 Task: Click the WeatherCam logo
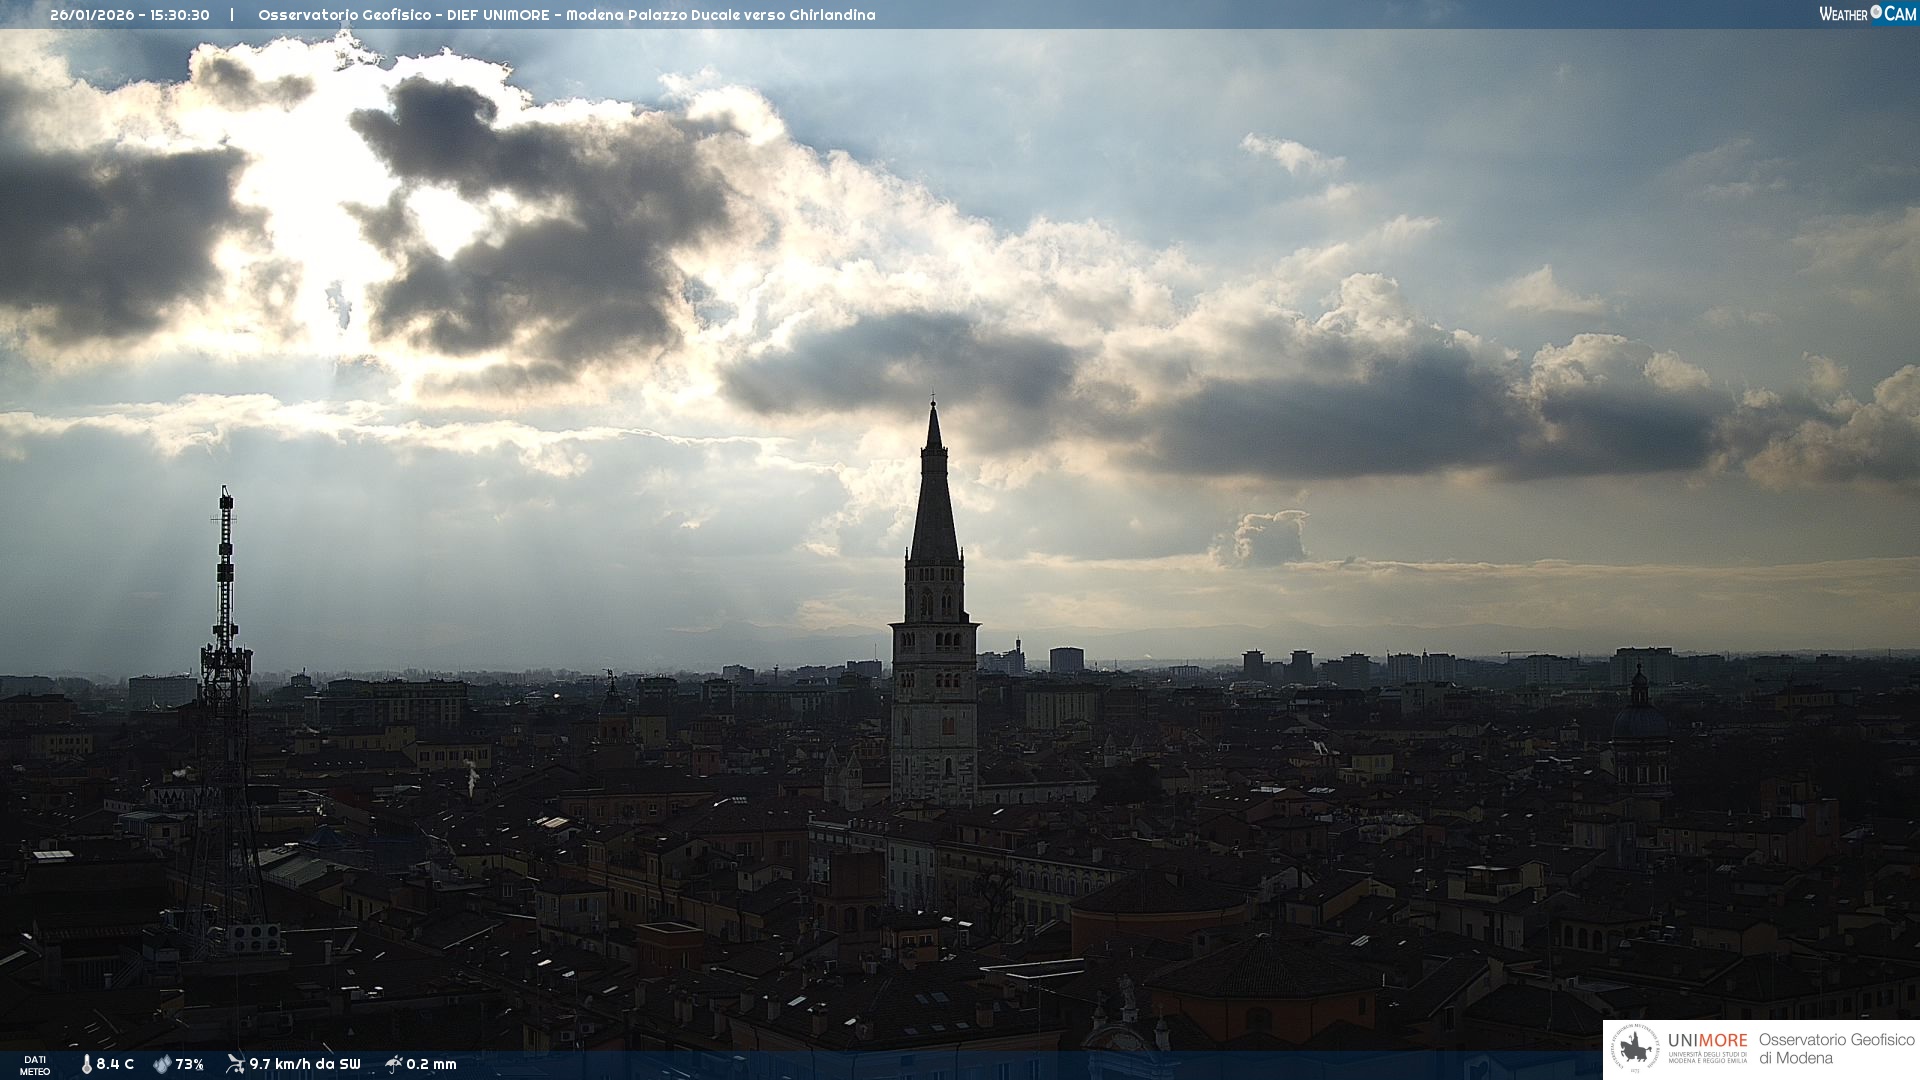point(1867,14)
